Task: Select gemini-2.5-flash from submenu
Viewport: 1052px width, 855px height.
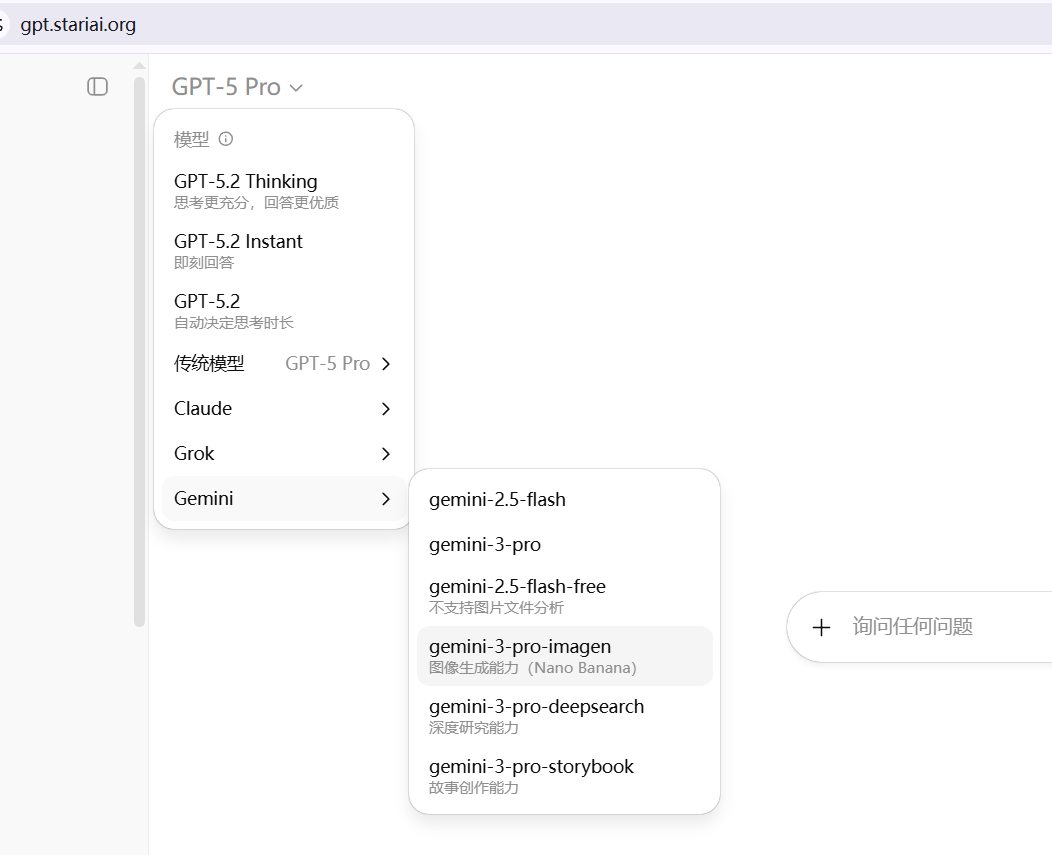Action: click(x=497, y=499)
